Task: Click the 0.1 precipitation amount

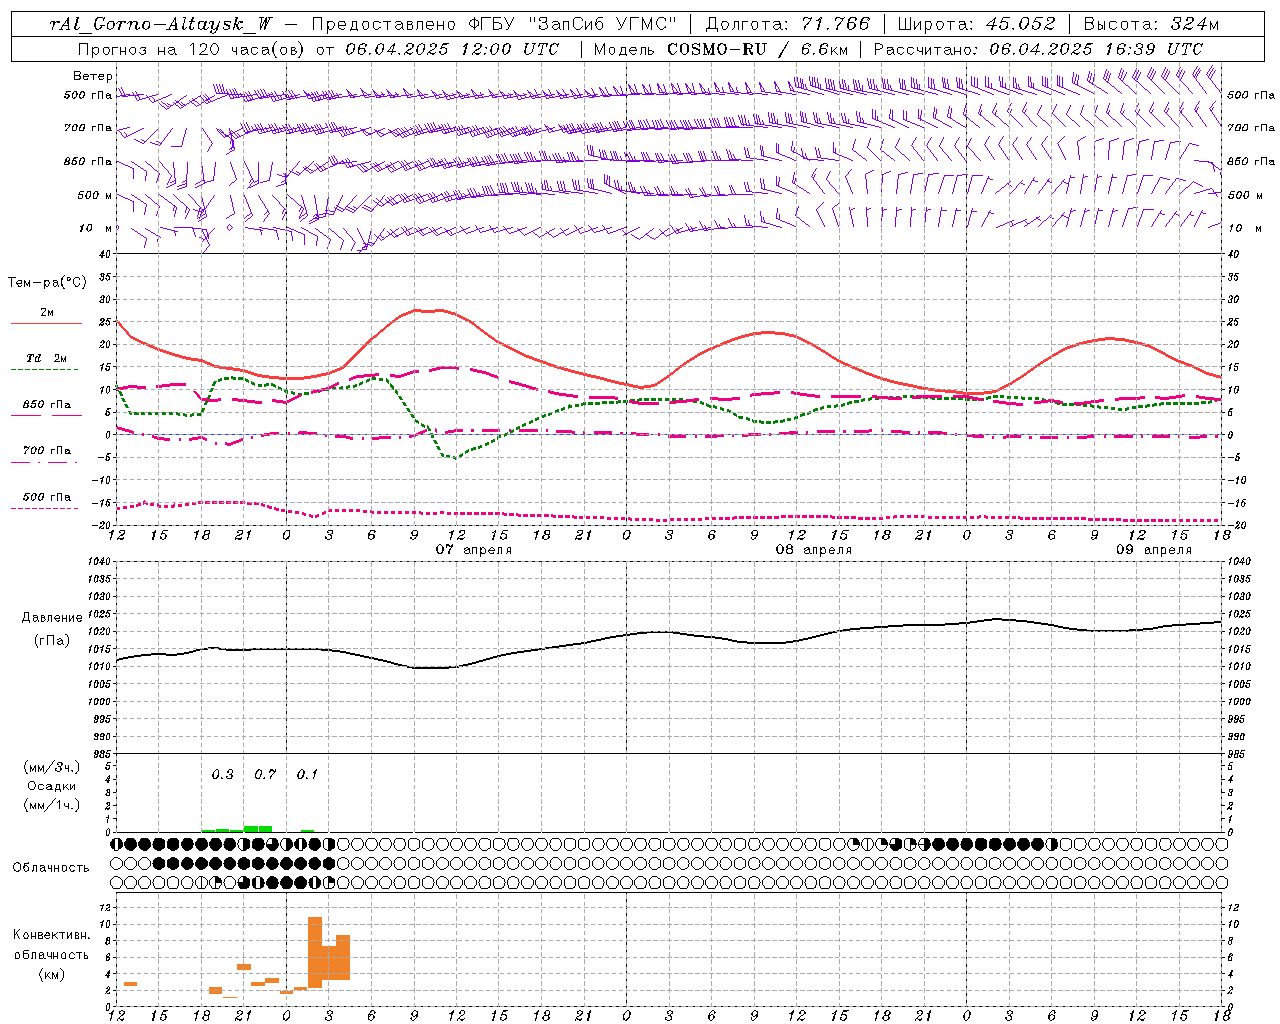Action: (x=307, y=775)
